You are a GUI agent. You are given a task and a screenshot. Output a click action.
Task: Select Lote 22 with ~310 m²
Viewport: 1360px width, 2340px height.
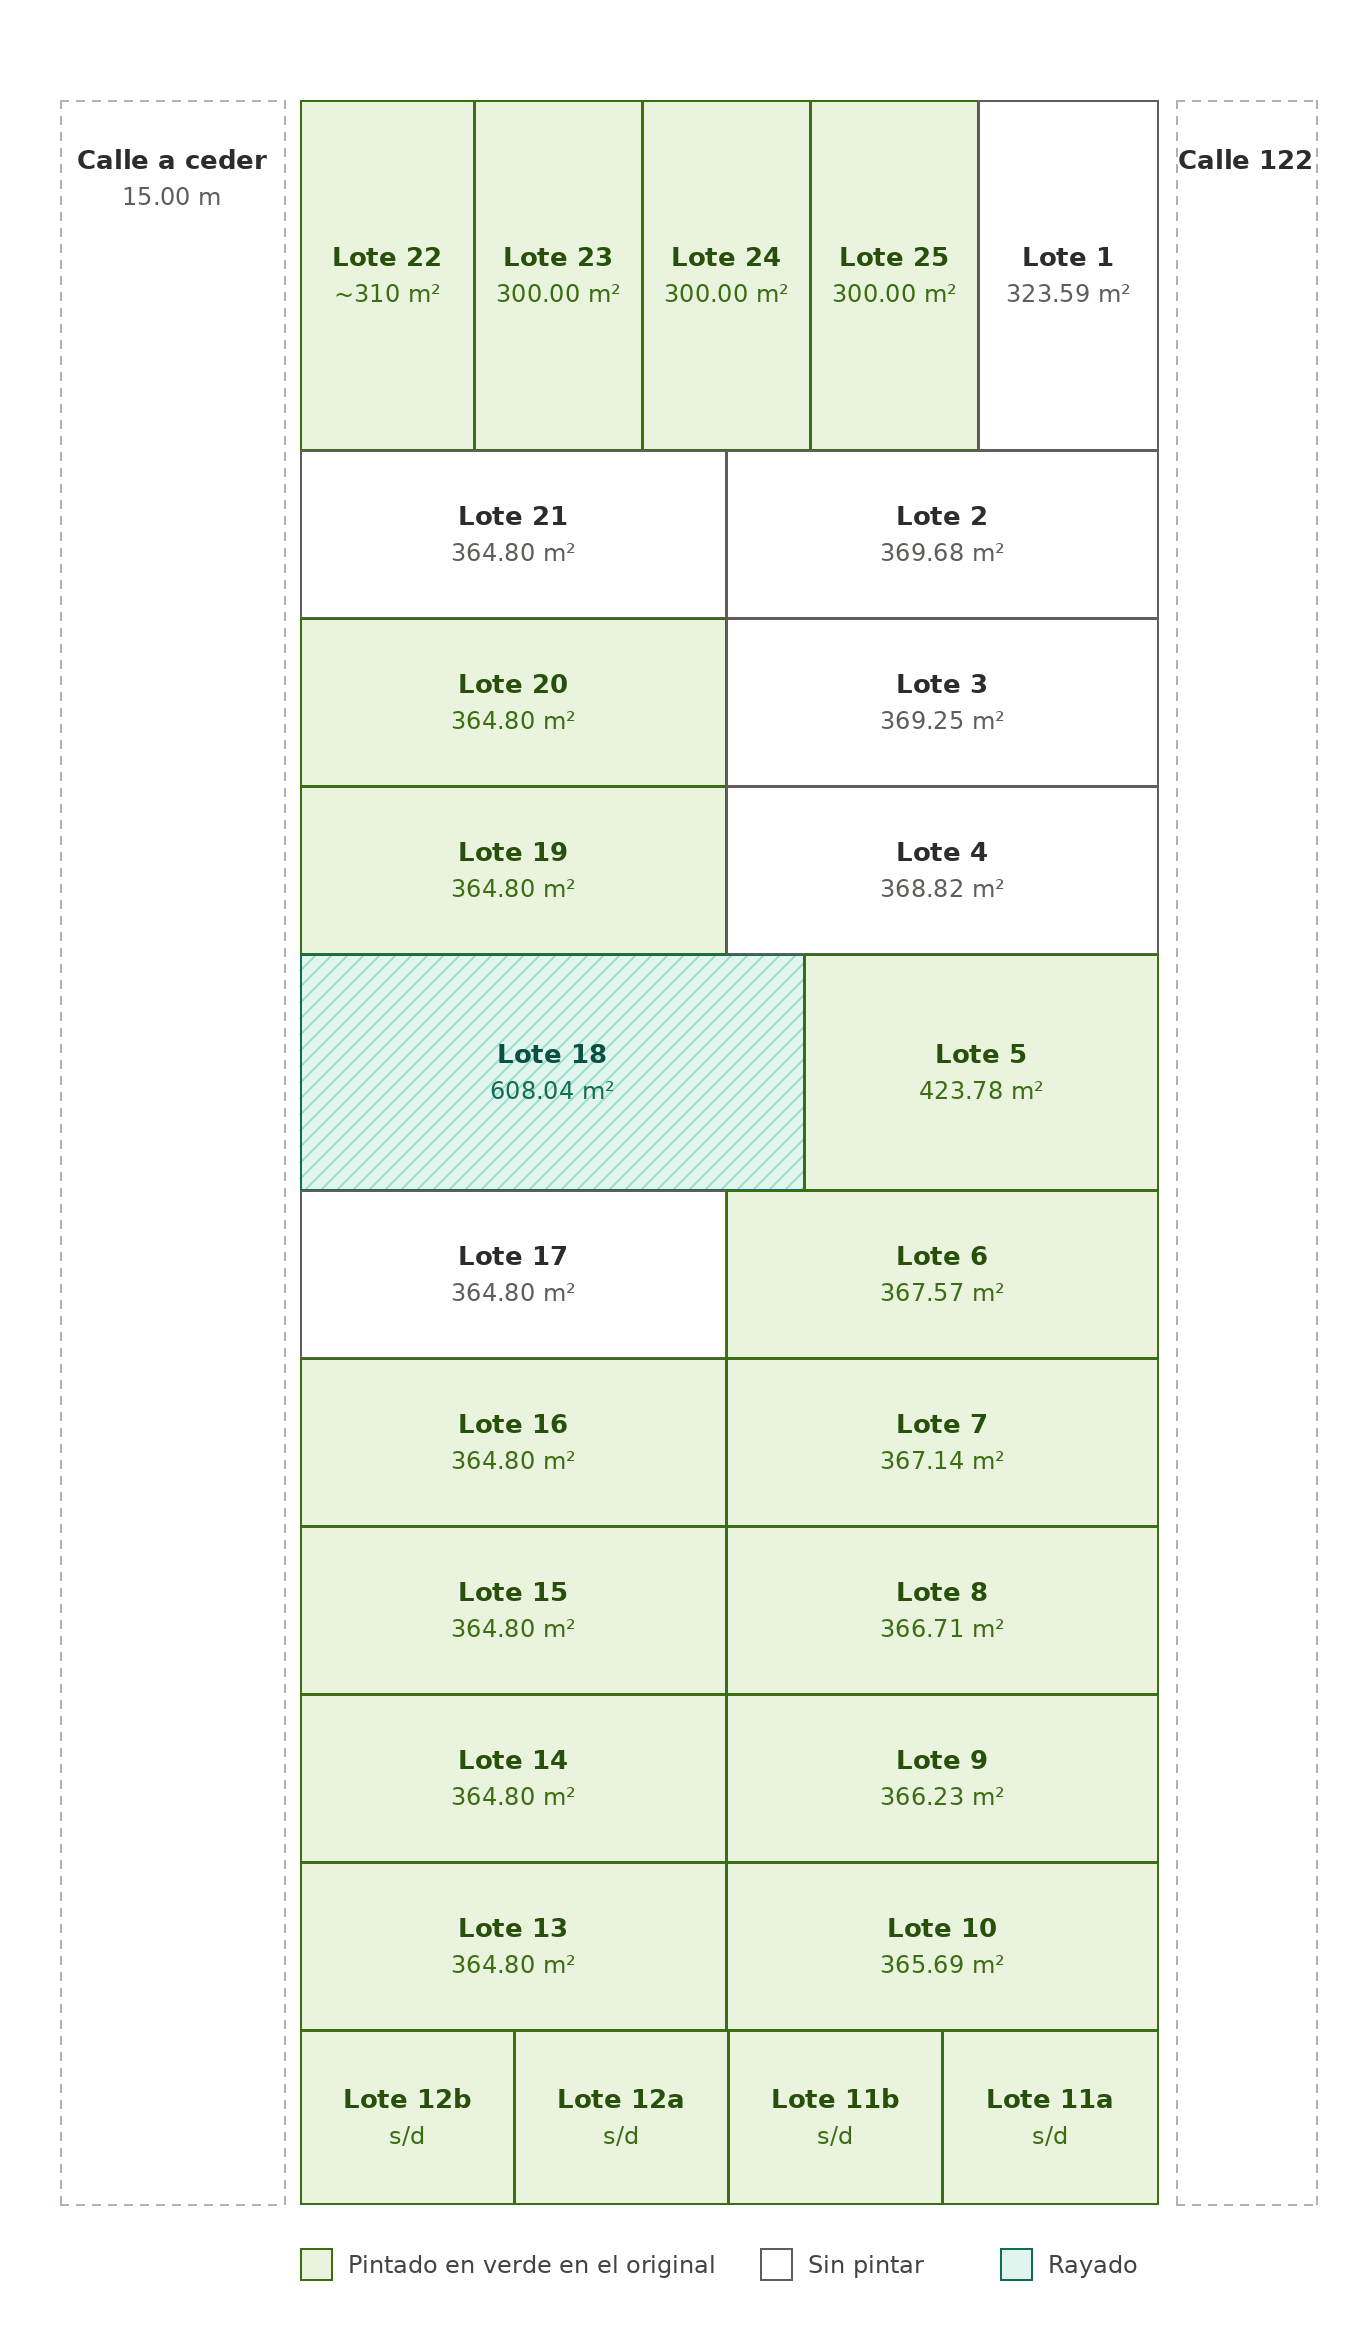387,275
